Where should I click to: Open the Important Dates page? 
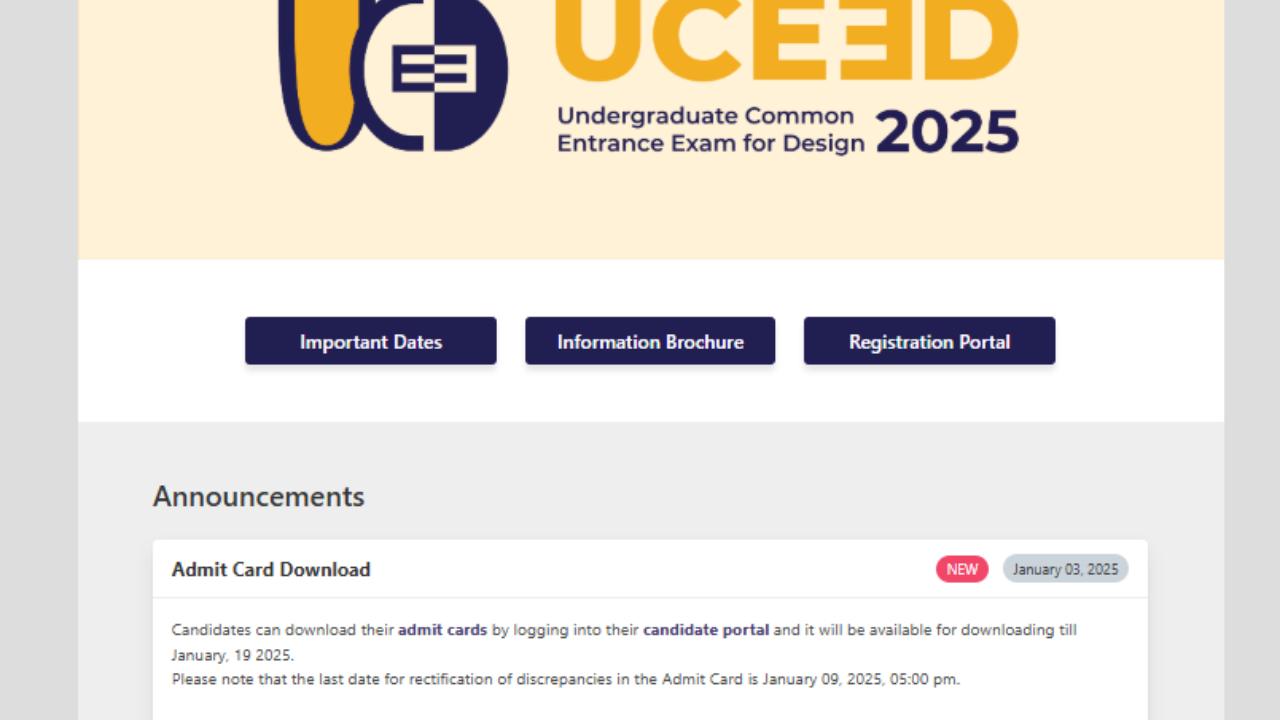coord(370,341)
